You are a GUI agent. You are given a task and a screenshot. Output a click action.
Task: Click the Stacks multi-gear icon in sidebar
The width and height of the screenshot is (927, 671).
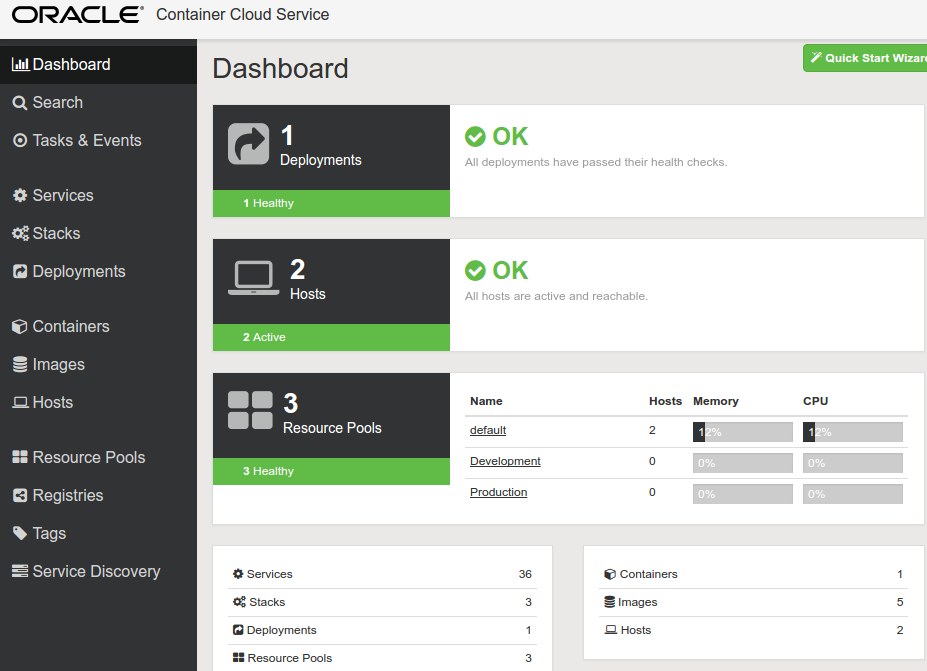tap(20, 234)
